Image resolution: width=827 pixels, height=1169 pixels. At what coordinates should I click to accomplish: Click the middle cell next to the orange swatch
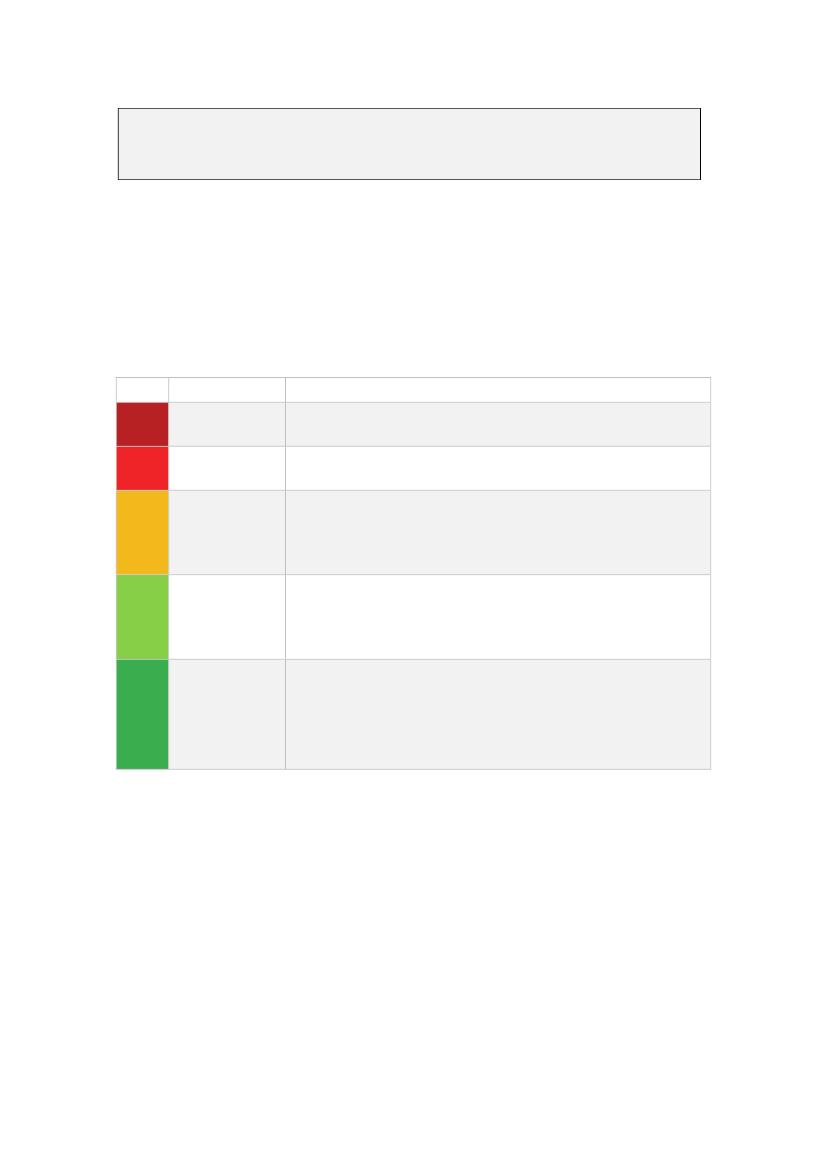[227, 532]
